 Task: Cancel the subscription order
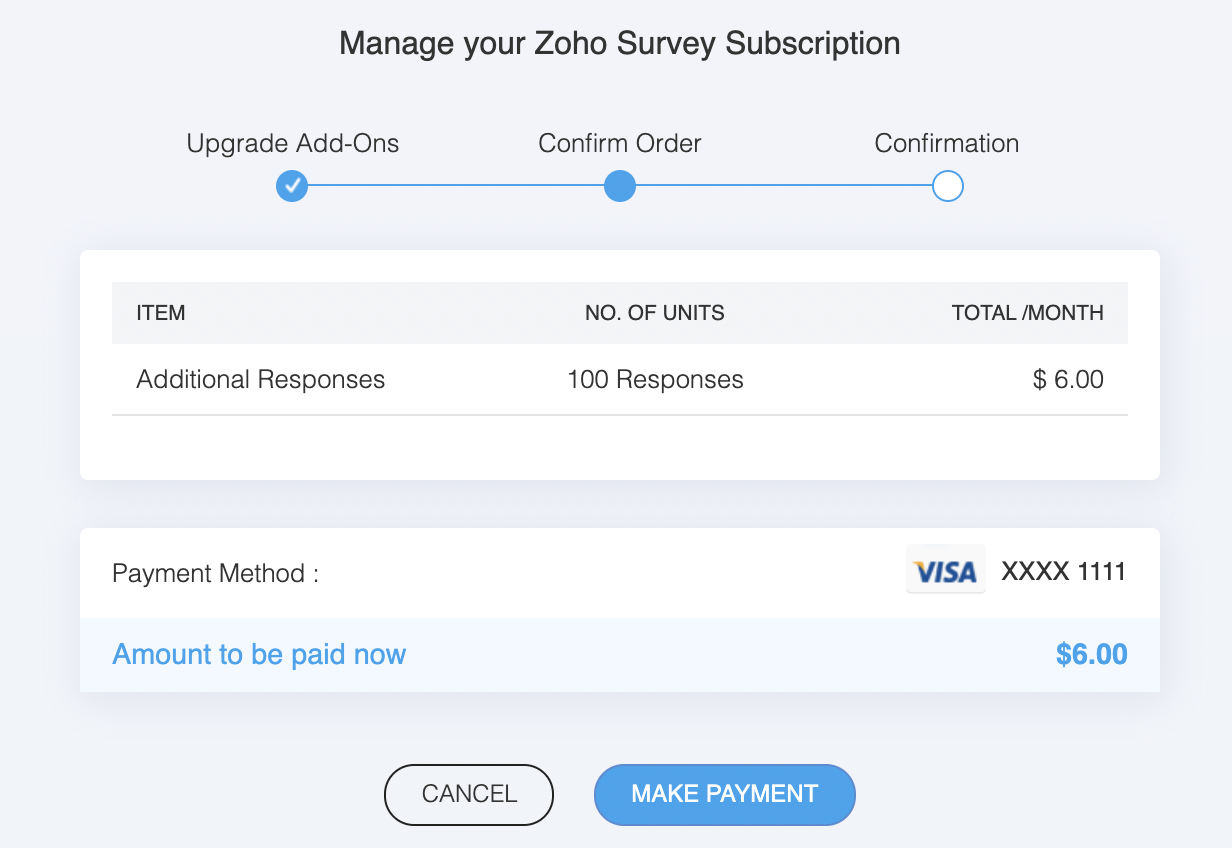coord(469,794)
